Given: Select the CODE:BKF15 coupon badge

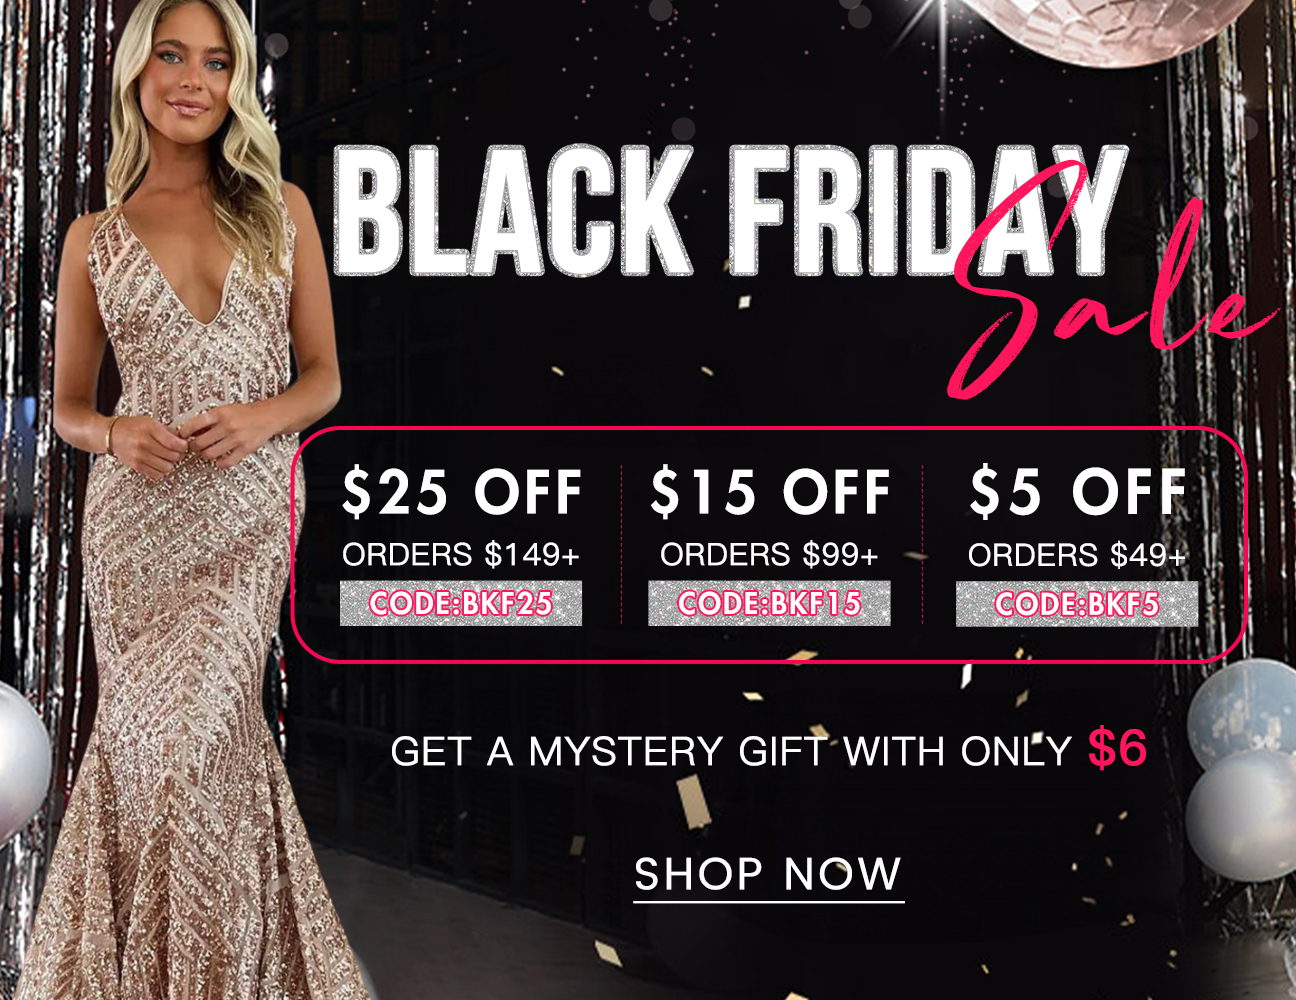Looking at the screenshot, I should [769, 604].
